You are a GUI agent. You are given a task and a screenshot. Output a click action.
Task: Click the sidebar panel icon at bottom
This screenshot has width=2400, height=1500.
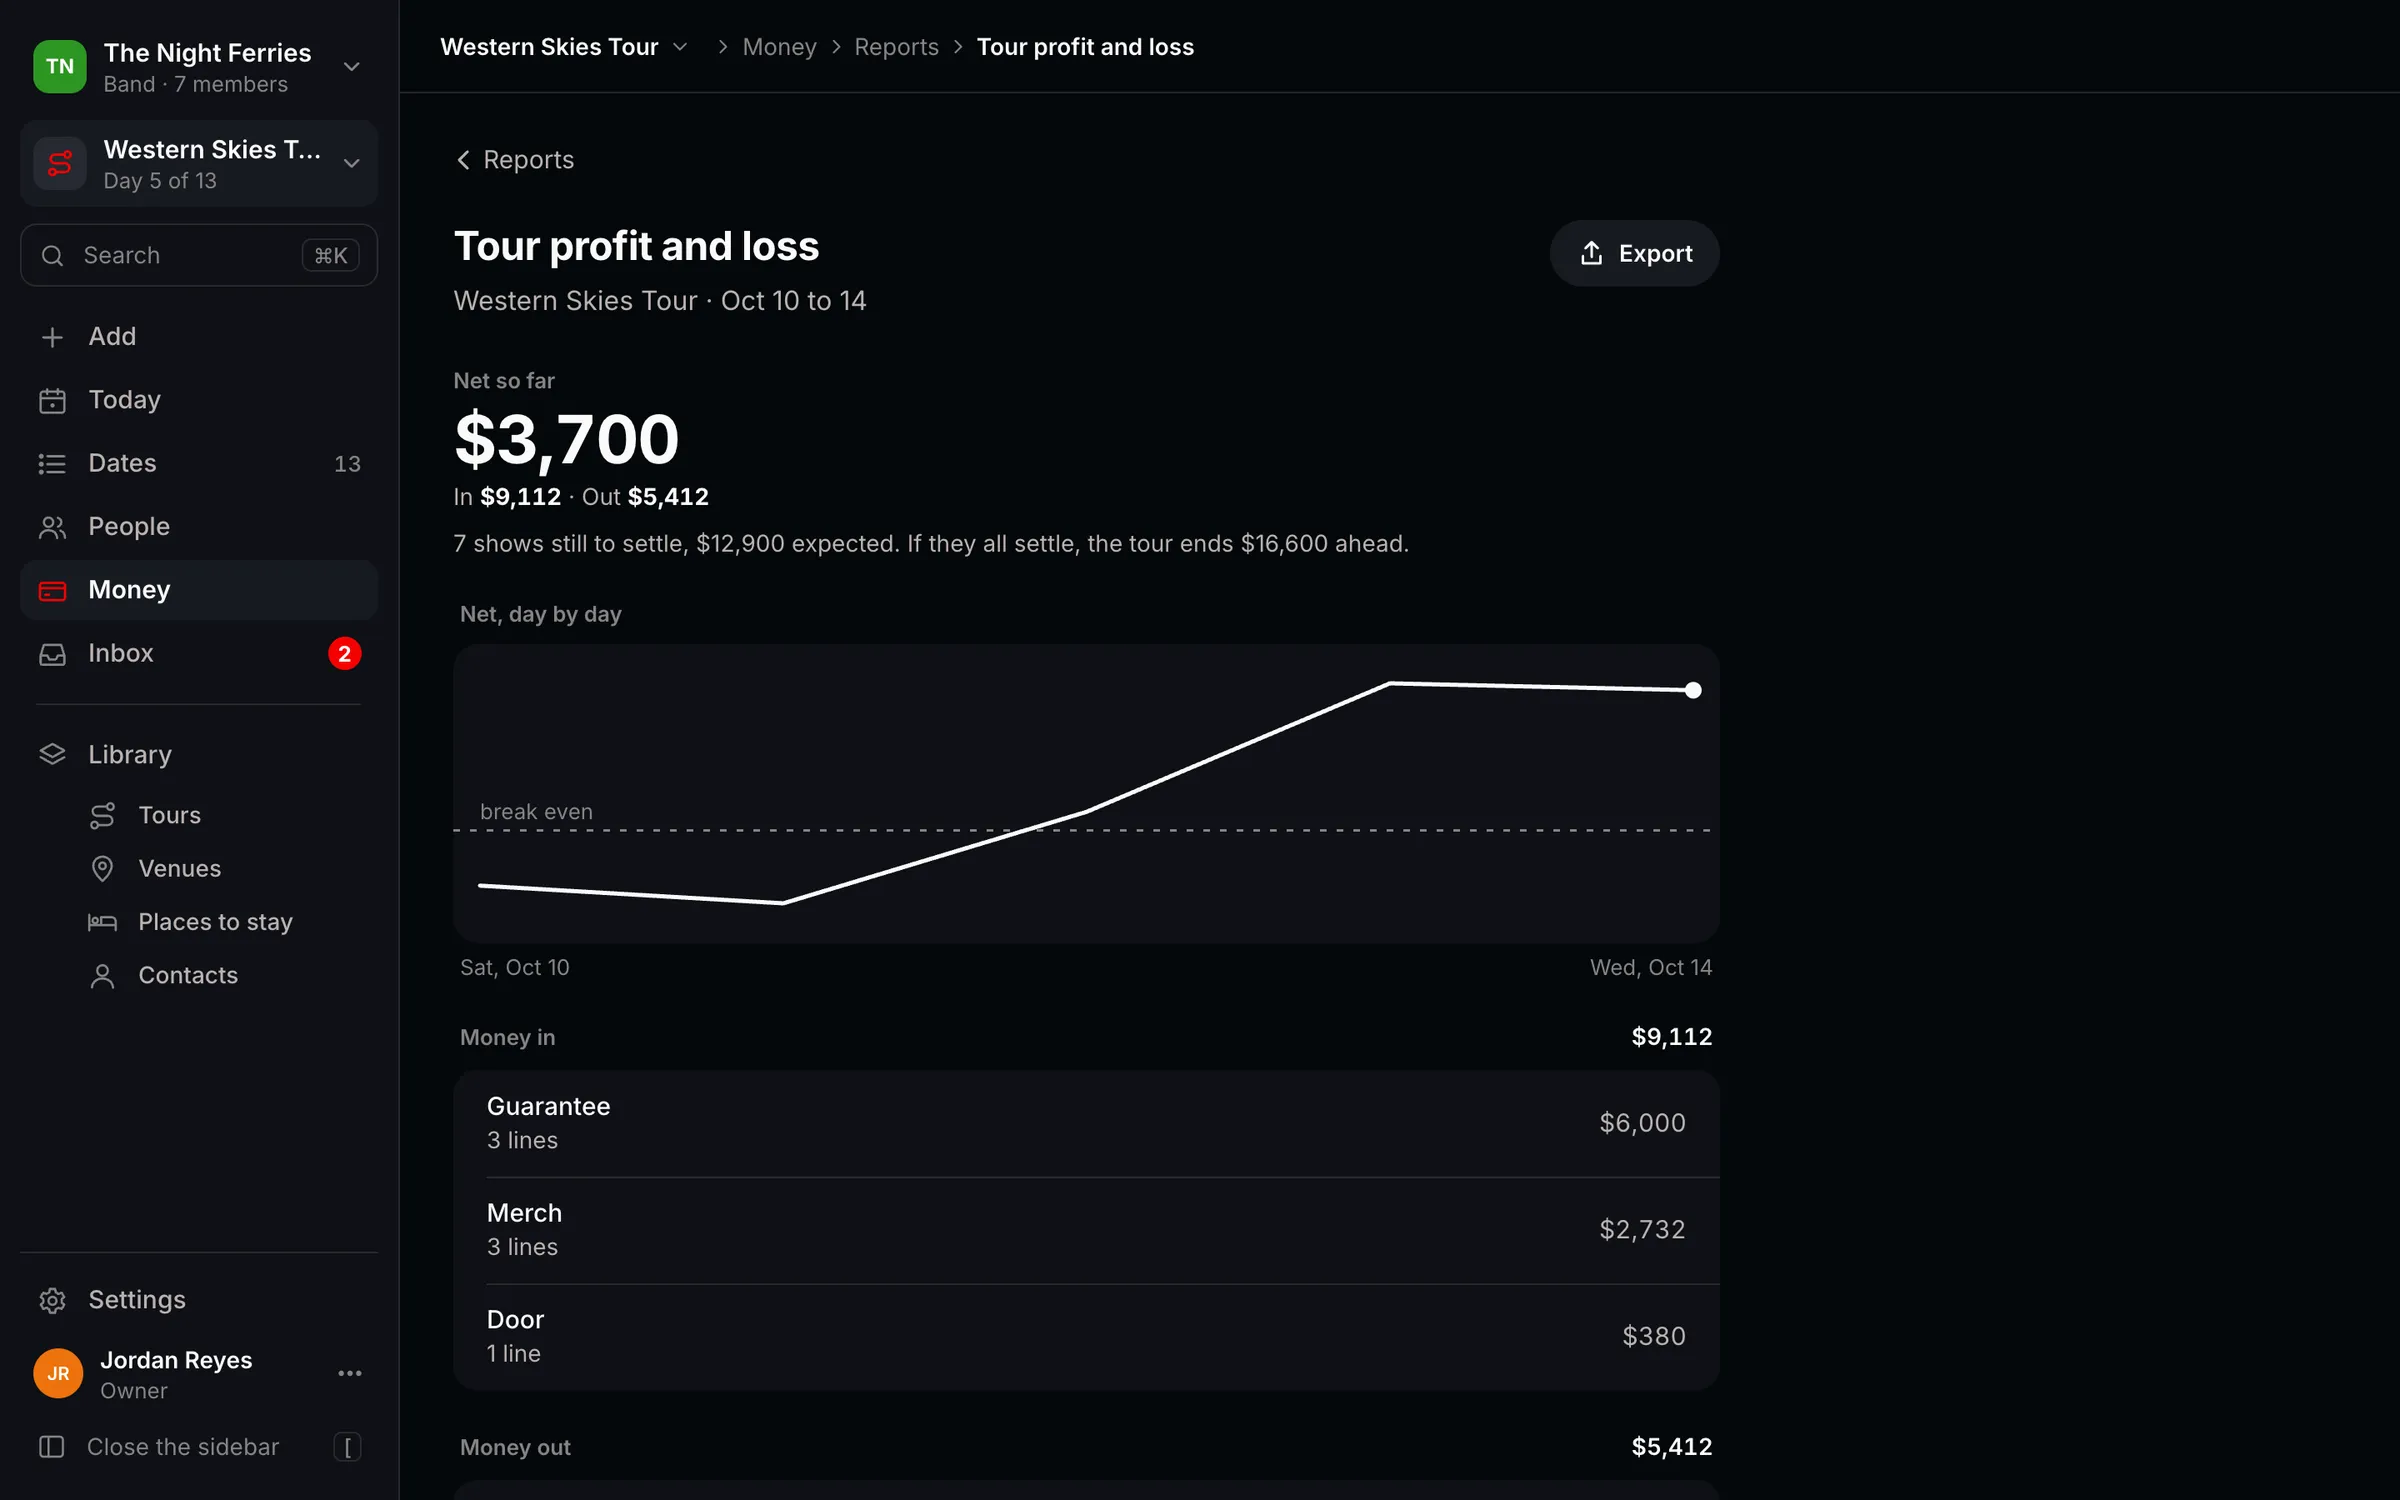pos(52,1447)
